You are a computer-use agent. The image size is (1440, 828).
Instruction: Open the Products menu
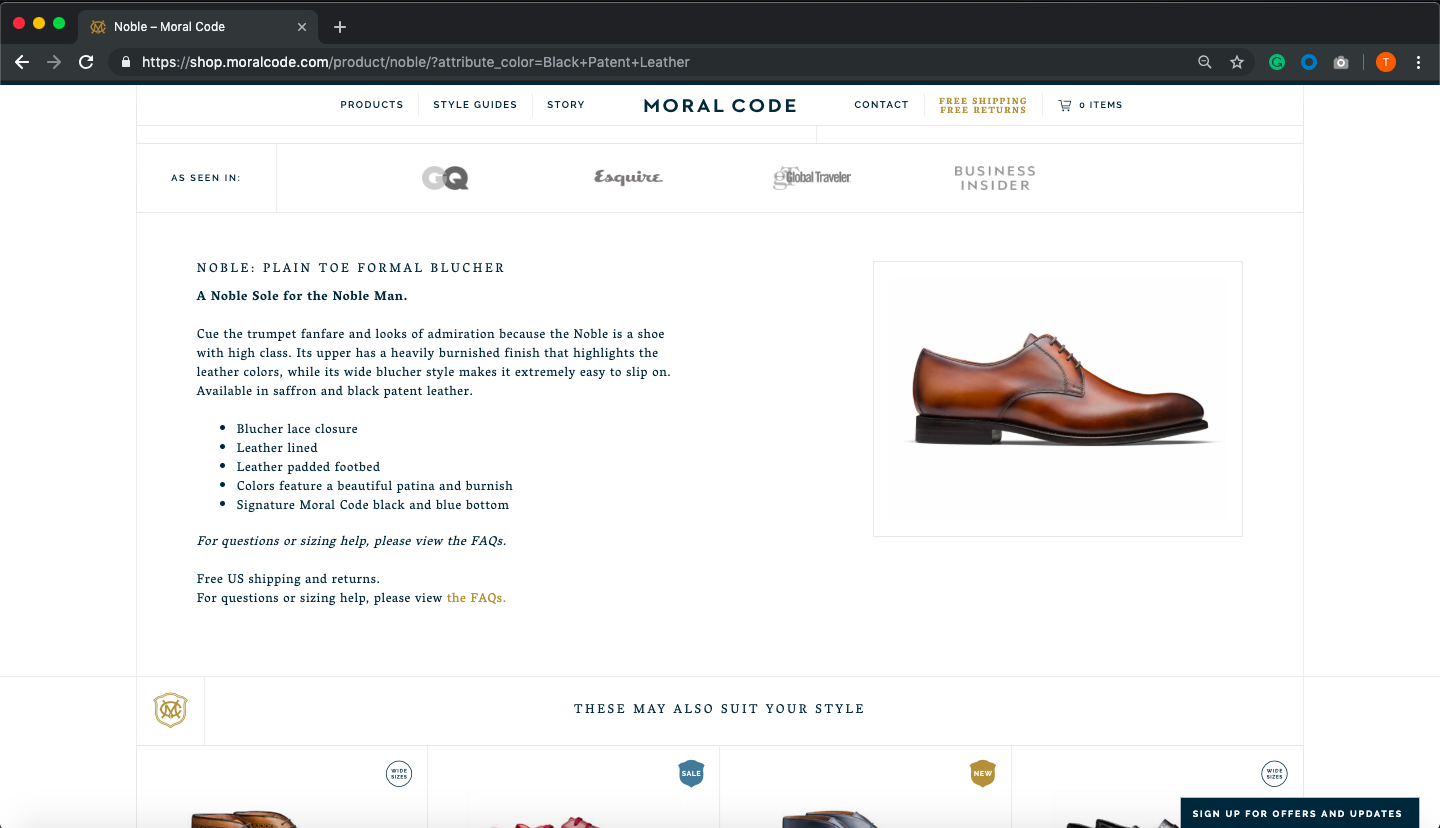[371, 104]
